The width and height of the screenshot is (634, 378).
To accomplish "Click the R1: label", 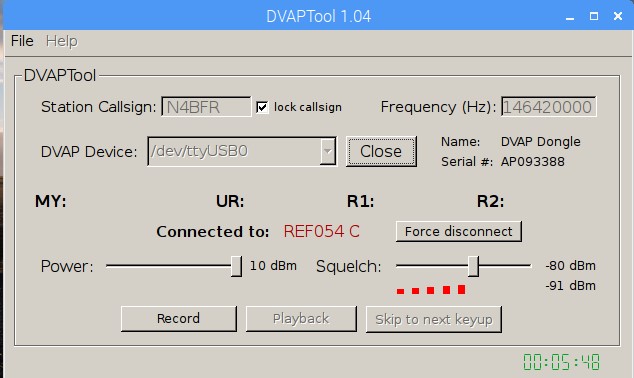I will click(x=360, y=201).
